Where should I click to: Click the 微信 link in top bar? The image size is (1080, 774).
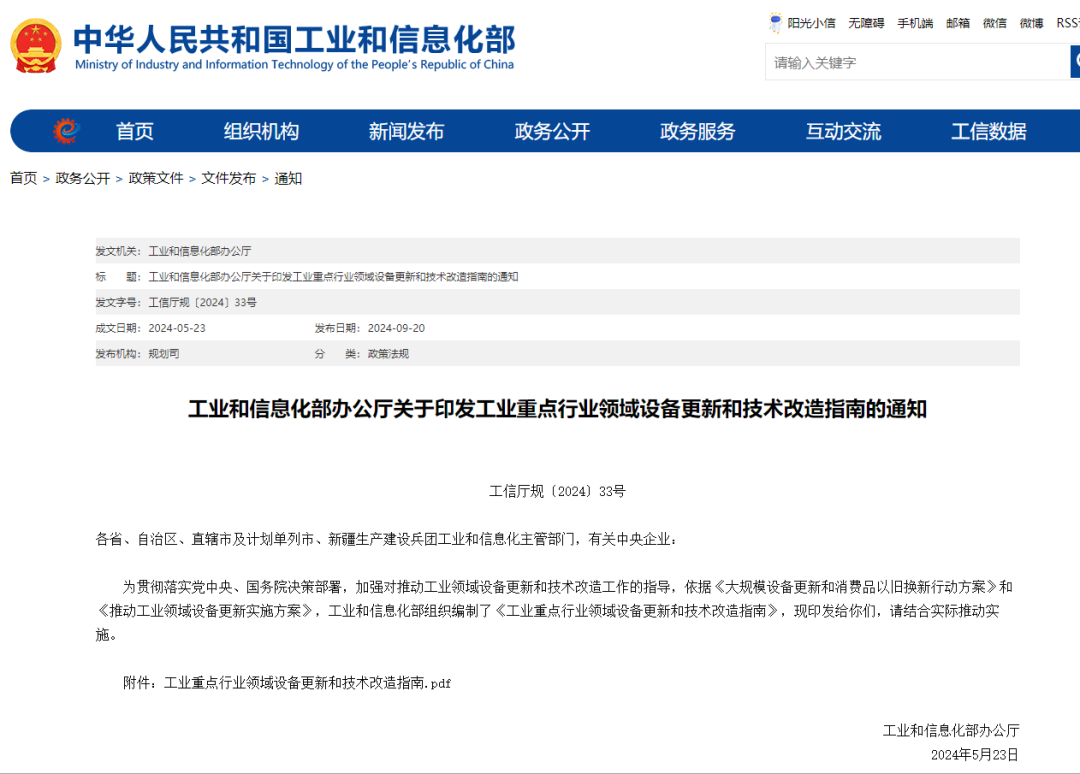tap(994, 23)
